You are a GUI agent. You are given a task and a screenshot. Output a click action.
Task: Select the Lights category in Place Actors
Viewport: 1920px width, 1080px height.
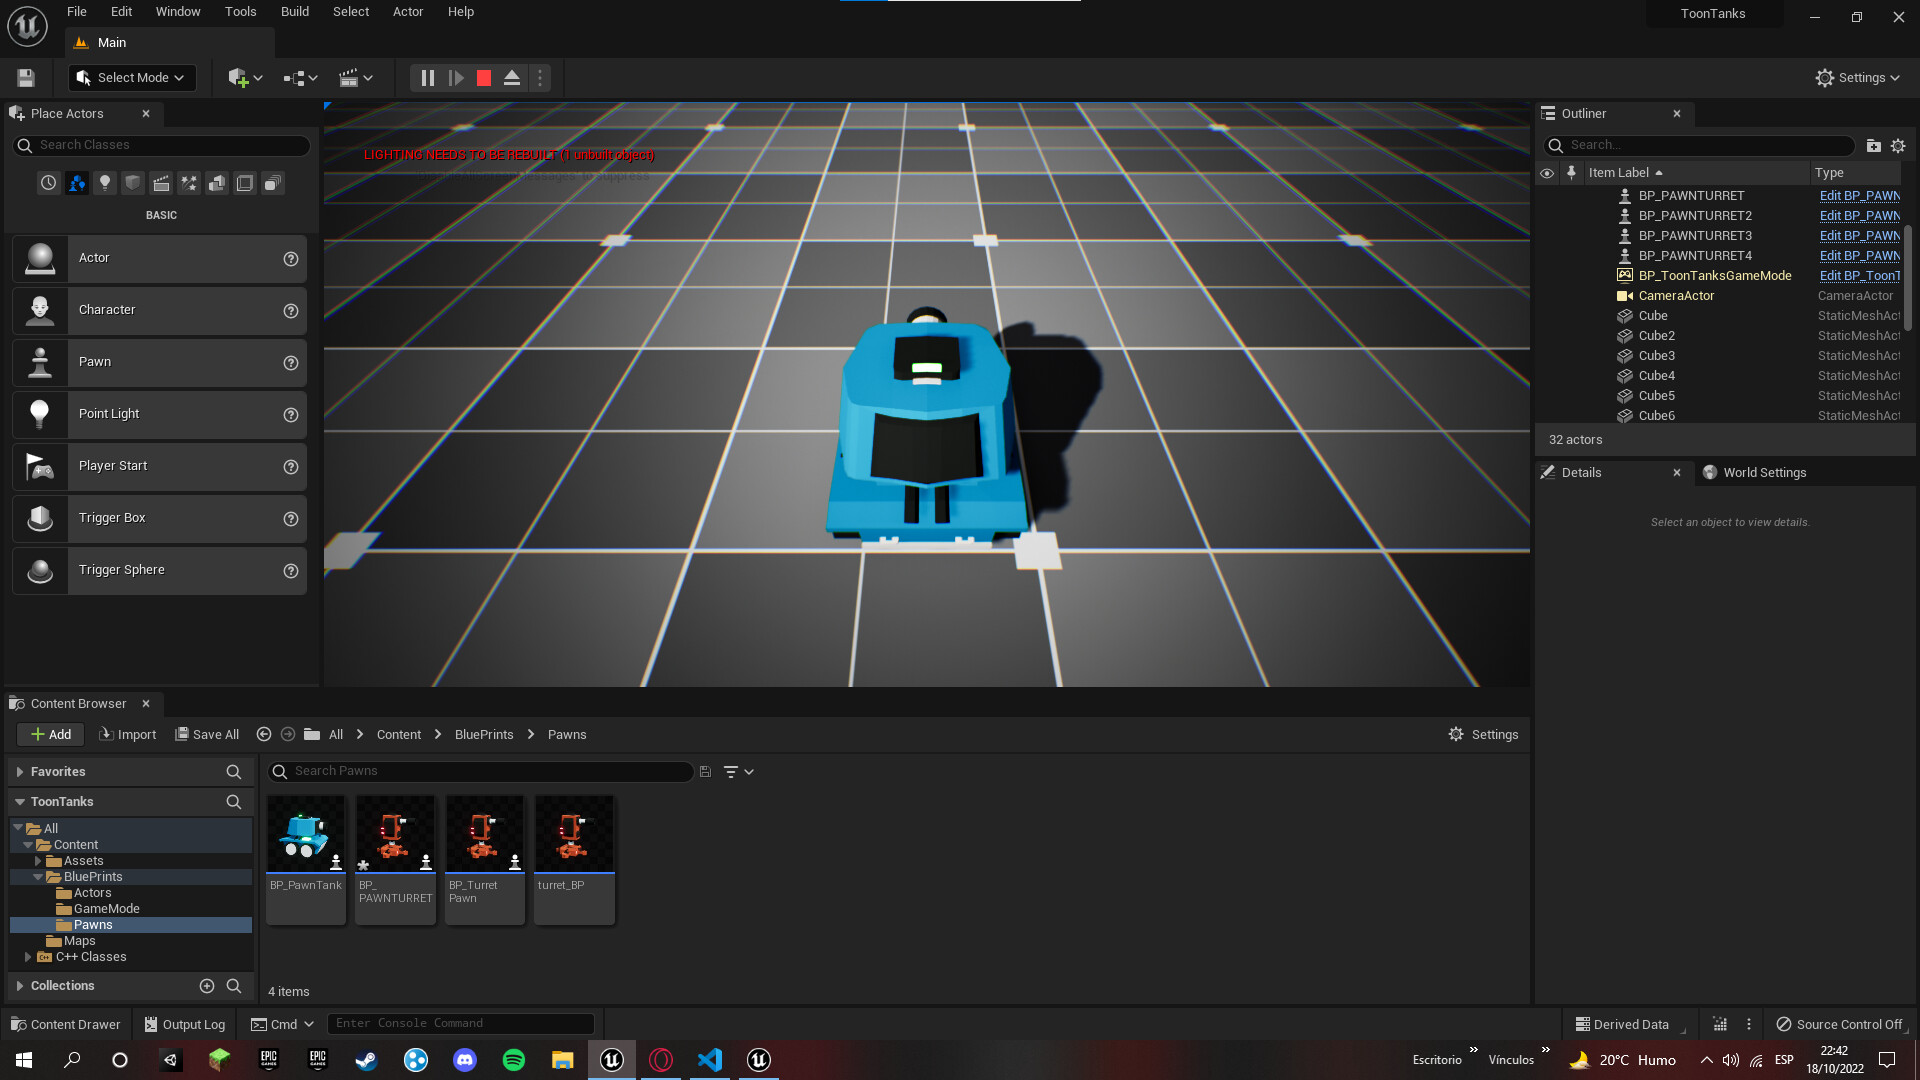pyautogui.click(x=105, y=183)
